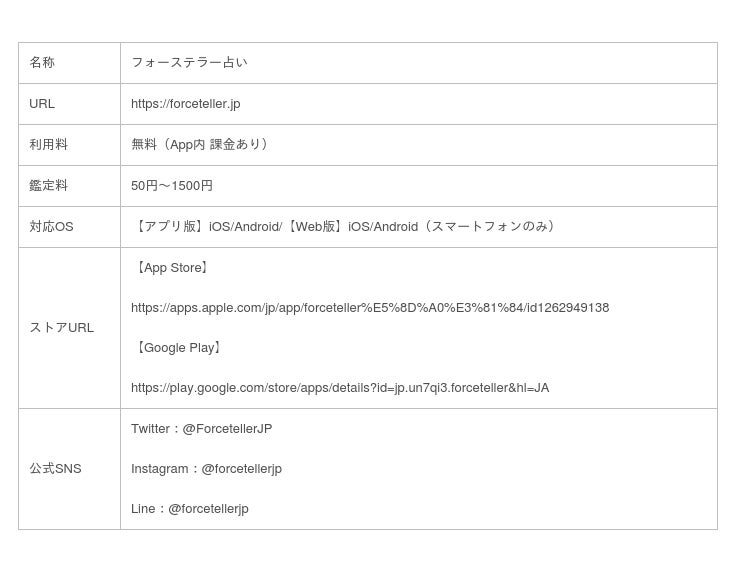Click the URL row label
This screenshot has width=740, height=570.
coord(42,104)
